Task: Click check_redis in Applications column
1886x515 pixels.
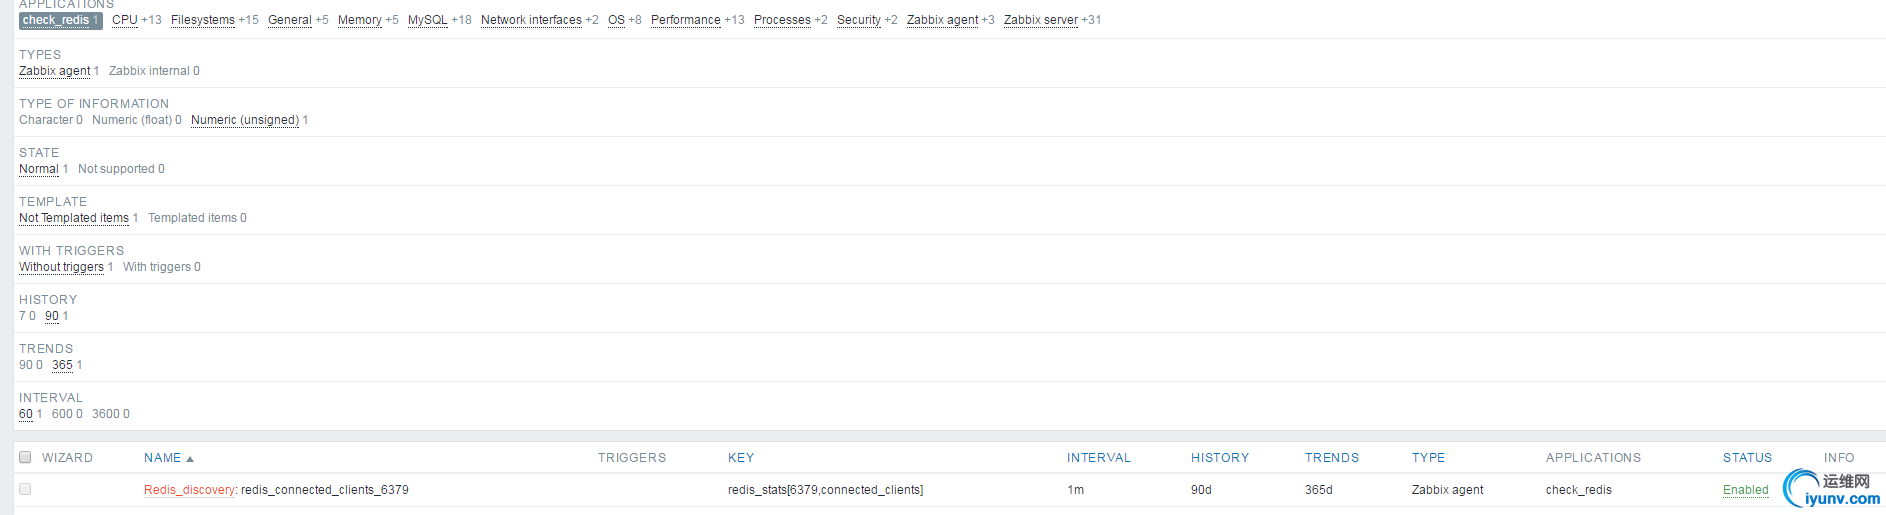Action: [1578, 490]
